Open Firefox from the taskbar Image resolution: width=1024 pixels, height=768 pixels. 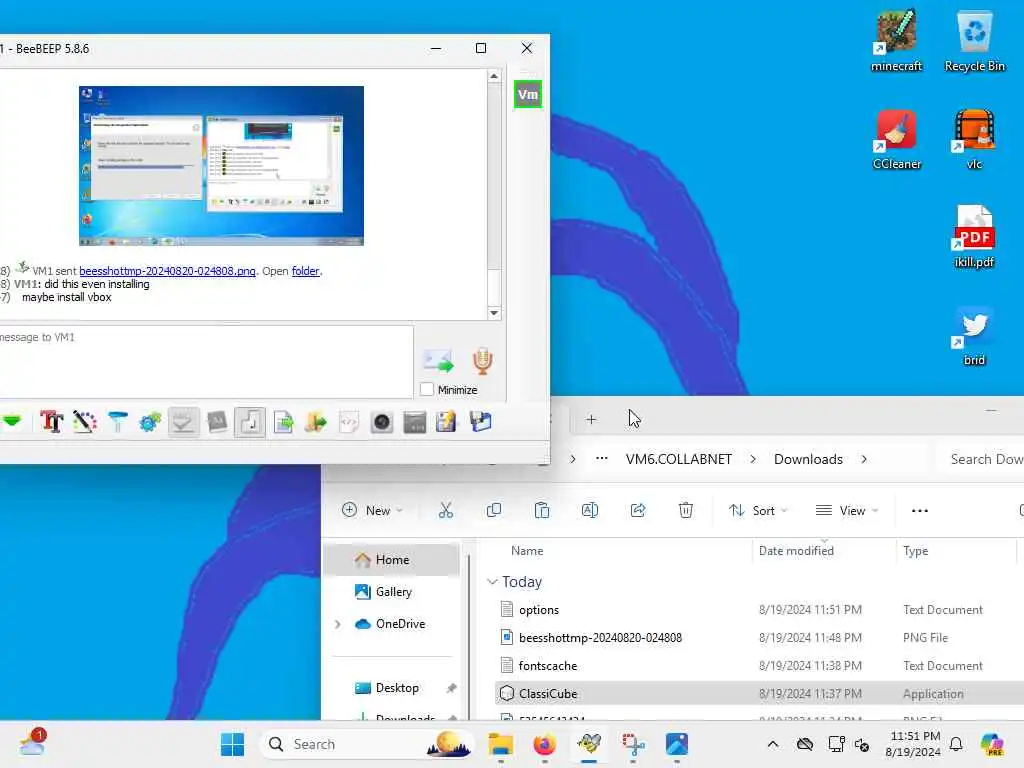tap(544, 744)
